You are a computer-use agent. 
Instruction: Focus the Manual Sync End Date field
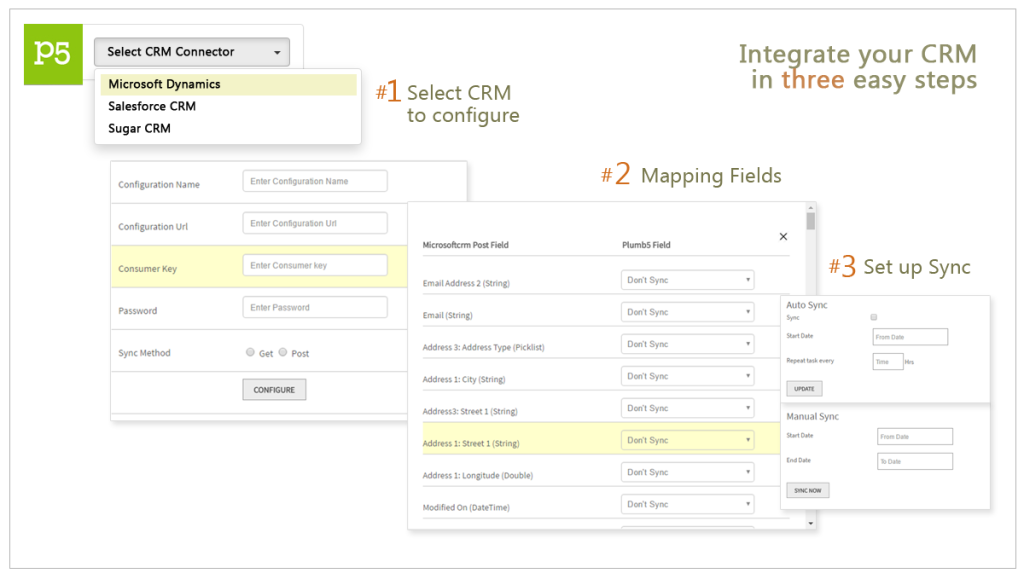tap(915, 462)
